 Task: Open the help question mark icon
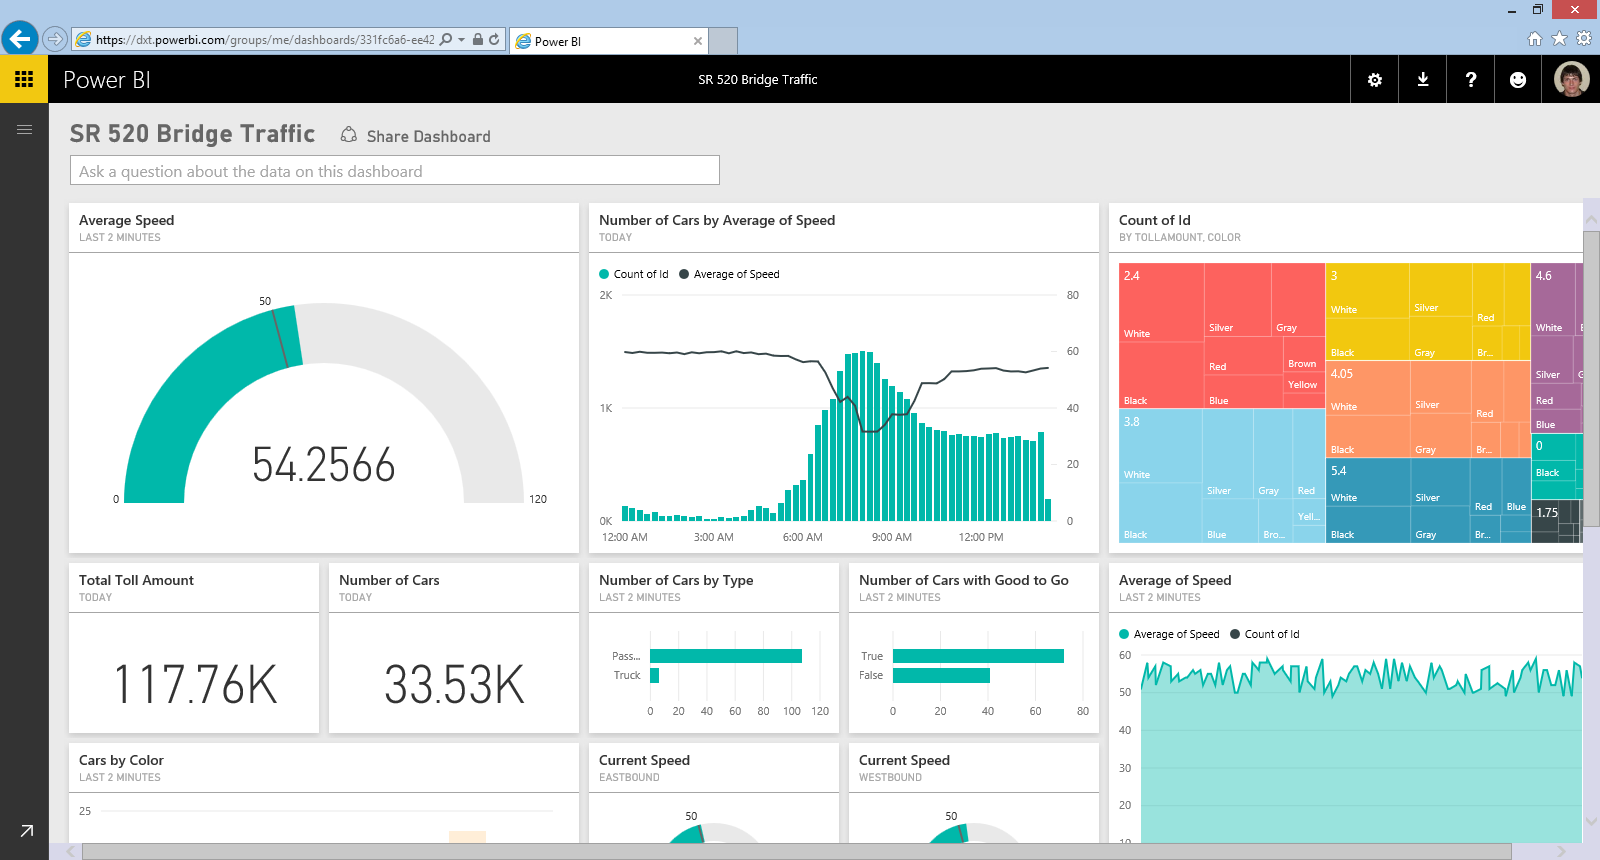1470,80
